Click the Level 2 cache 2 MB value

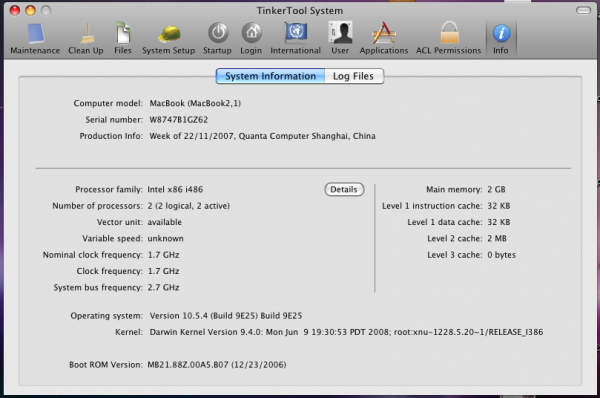[x=497, y=239]
